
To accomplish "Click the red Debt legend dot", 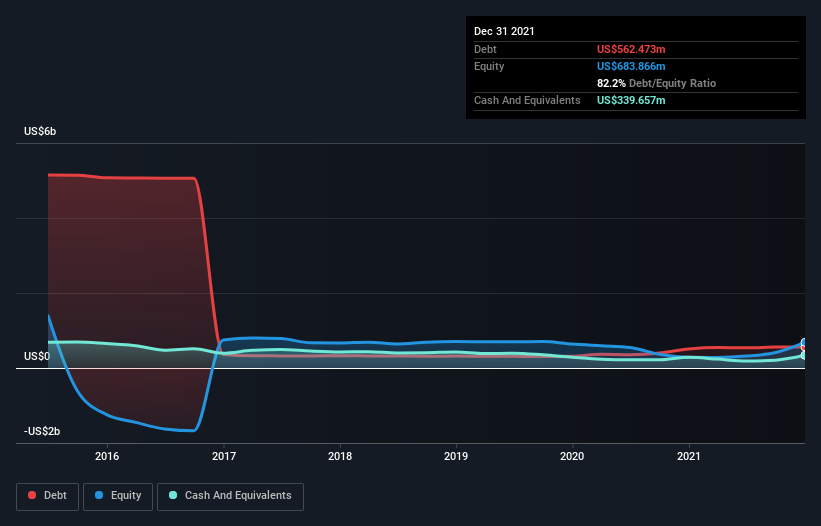I will tap(32, 495).
